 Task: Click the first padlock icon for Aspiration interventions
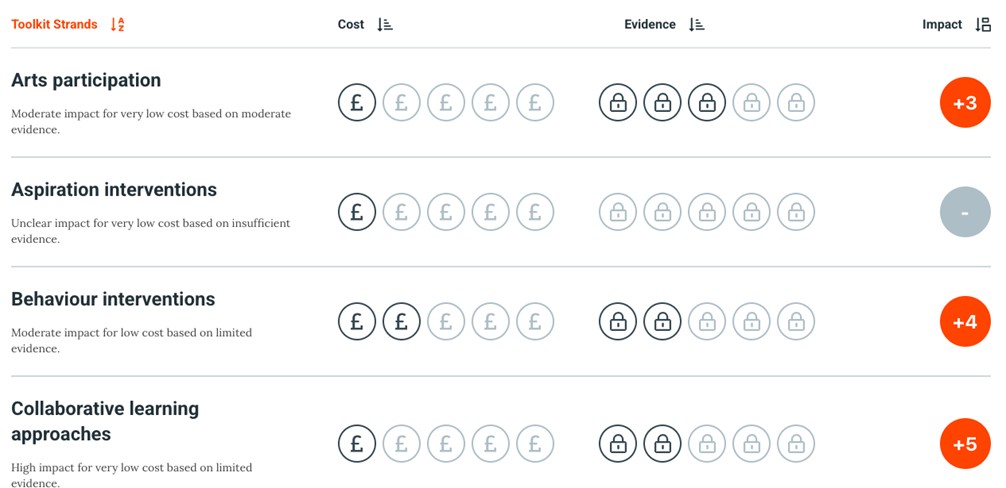pyautogui.click(x=618, y=212)
